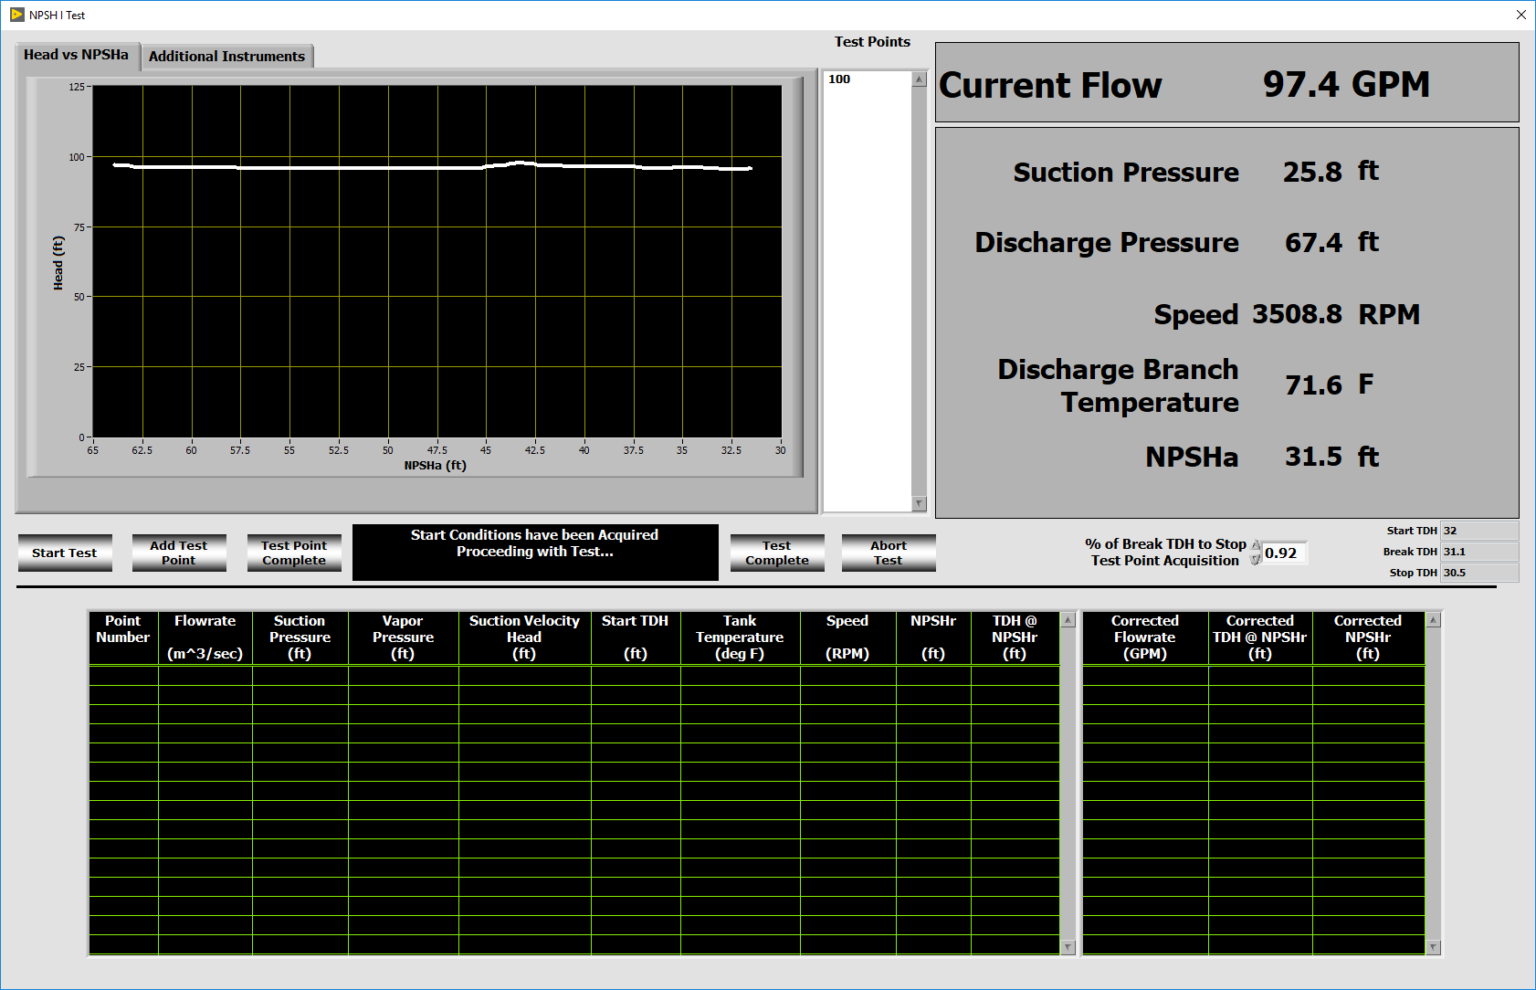Select the Head vs NPSHa tab
The image size is (1536, 990).
pos(76,56)
